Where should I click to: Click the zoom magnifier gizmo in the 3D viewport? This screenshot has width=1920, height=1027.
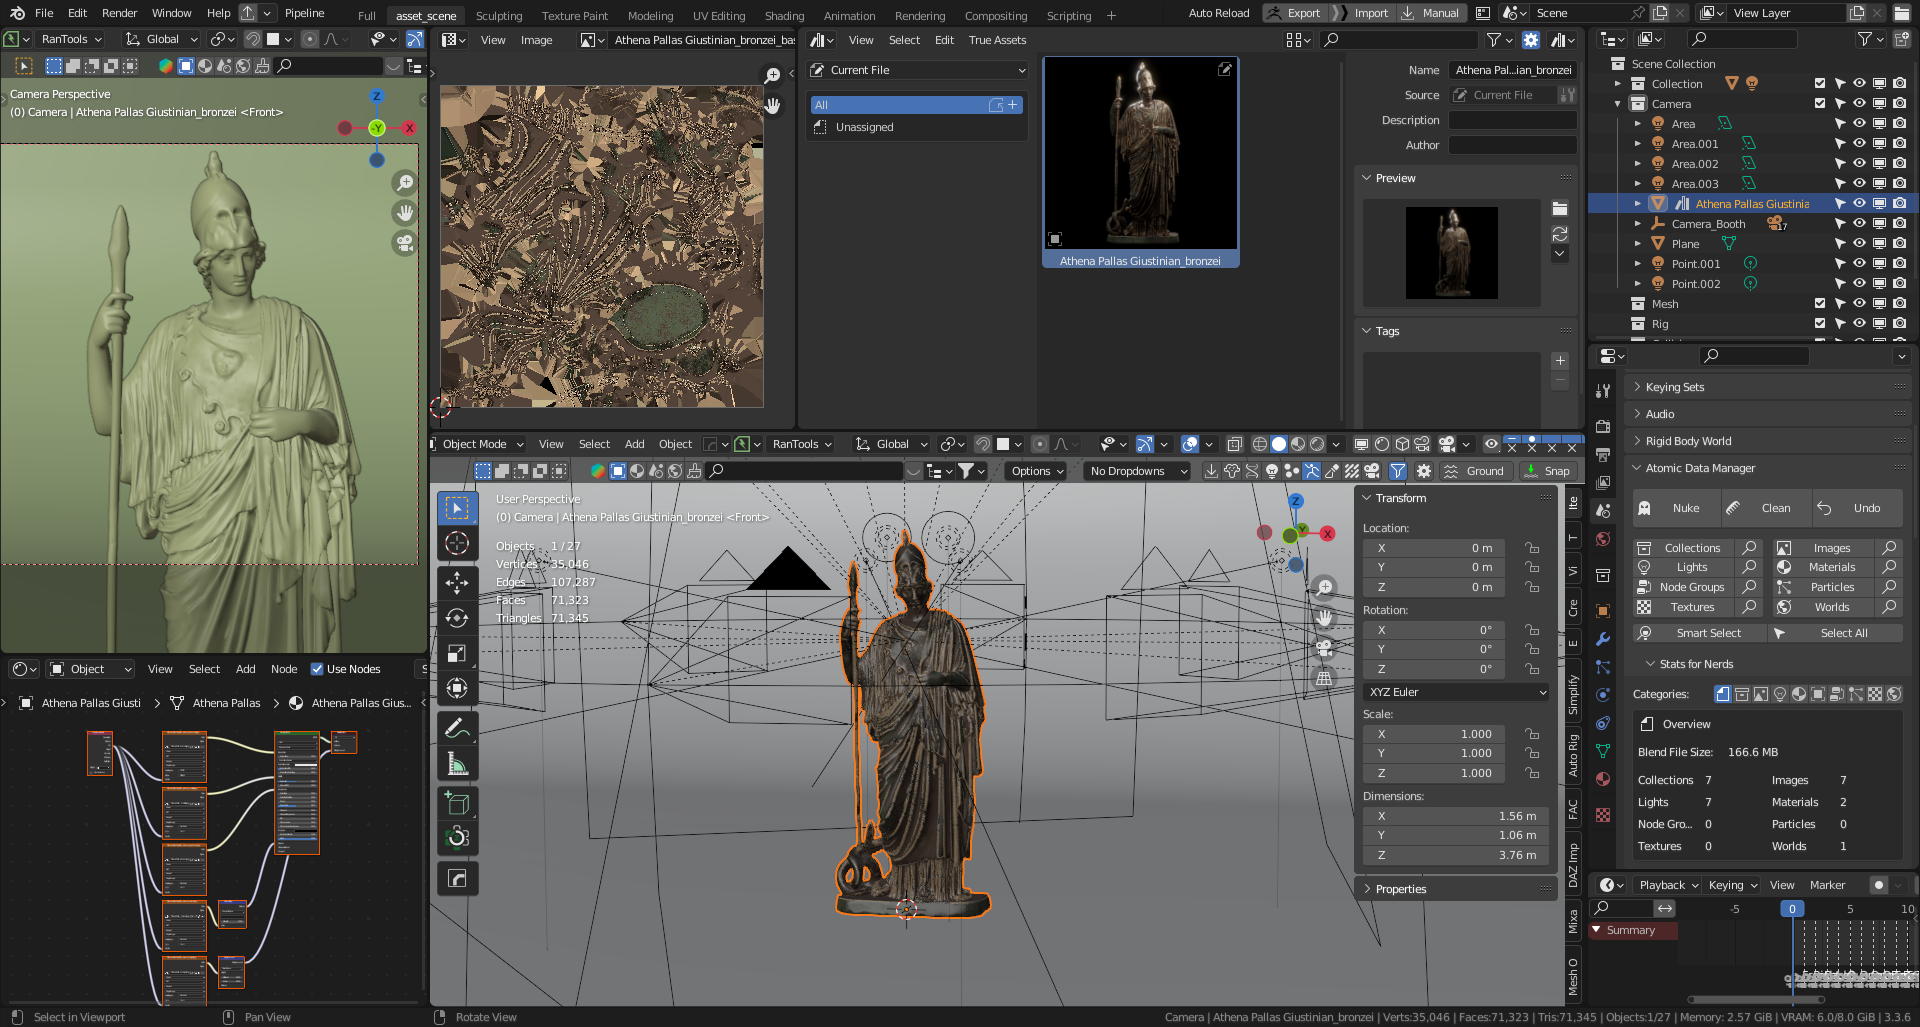[1324, 587]
